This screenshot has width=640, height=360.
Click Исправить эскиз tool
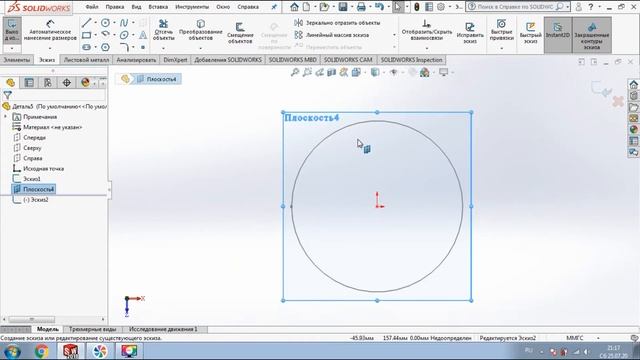coord(470,33)
